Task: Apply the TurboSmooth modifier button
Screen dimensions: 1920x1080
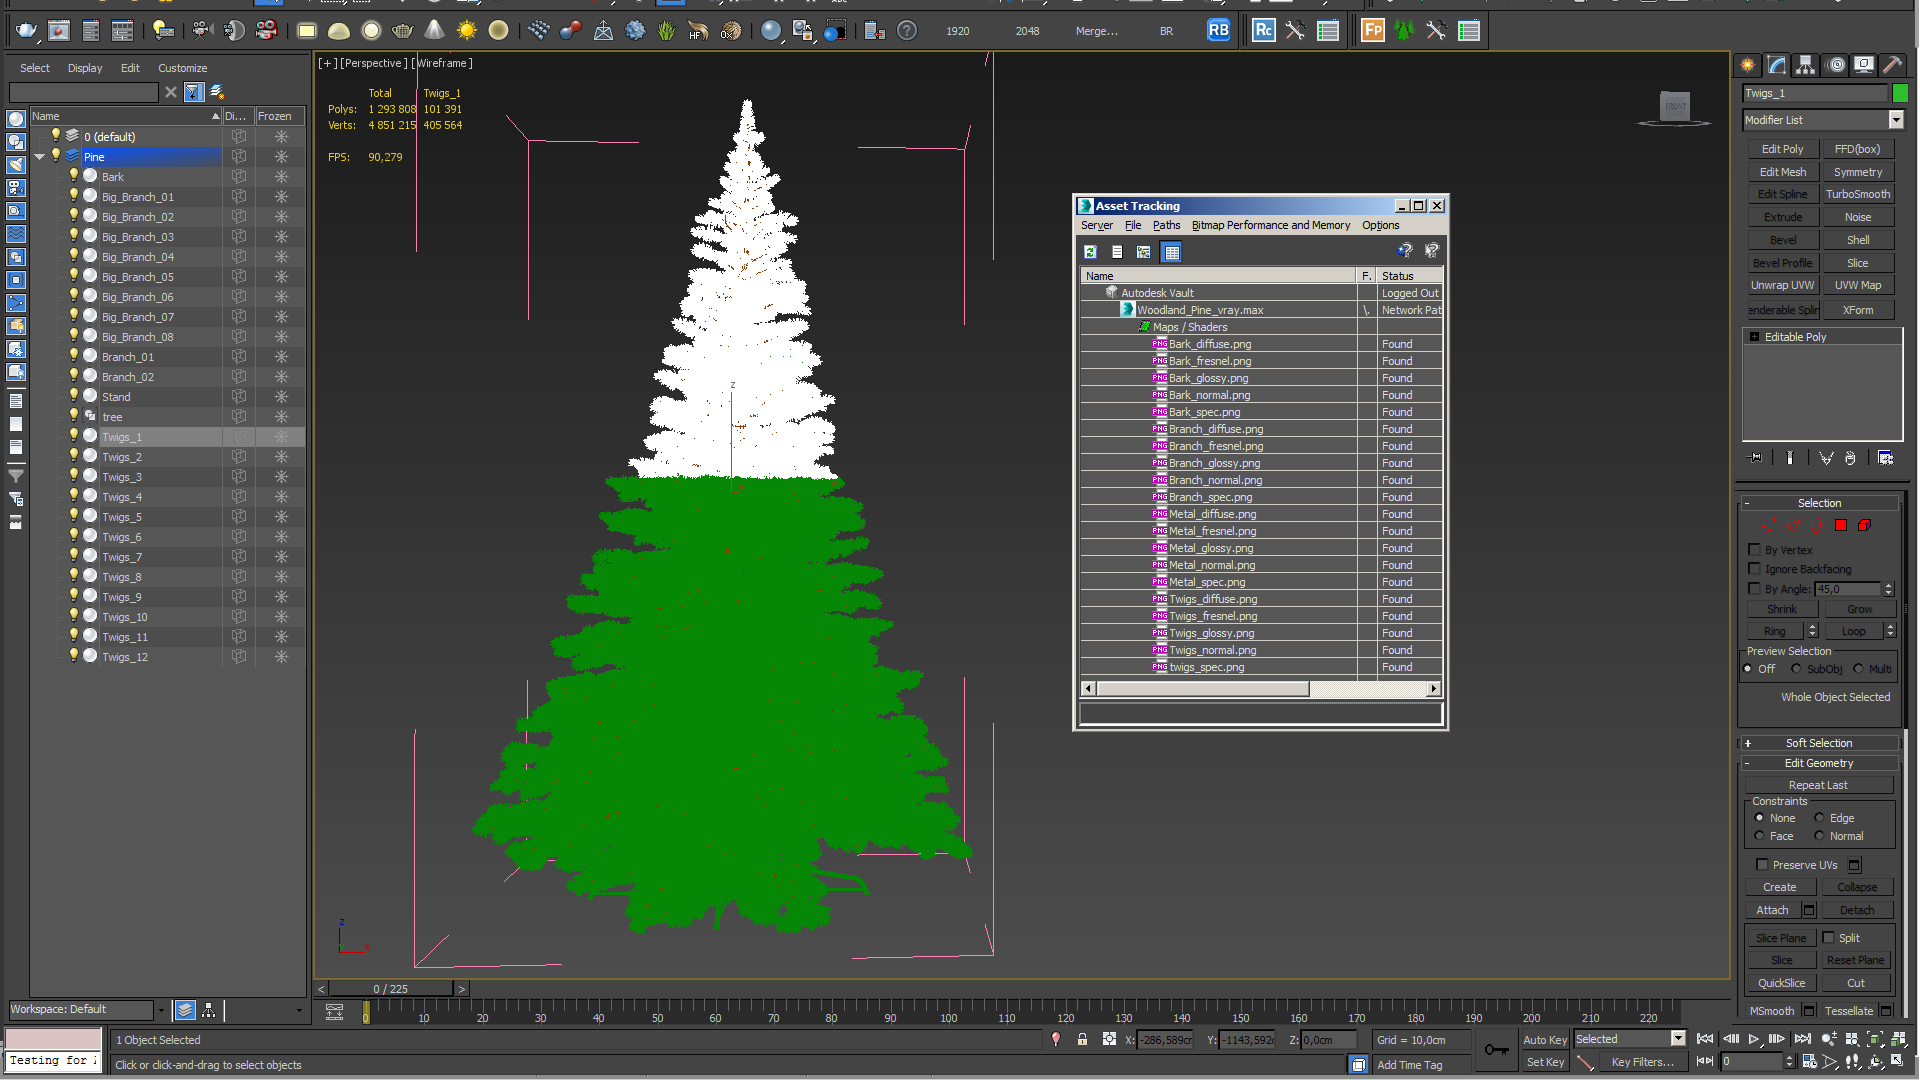Action: pos(1858,195)
